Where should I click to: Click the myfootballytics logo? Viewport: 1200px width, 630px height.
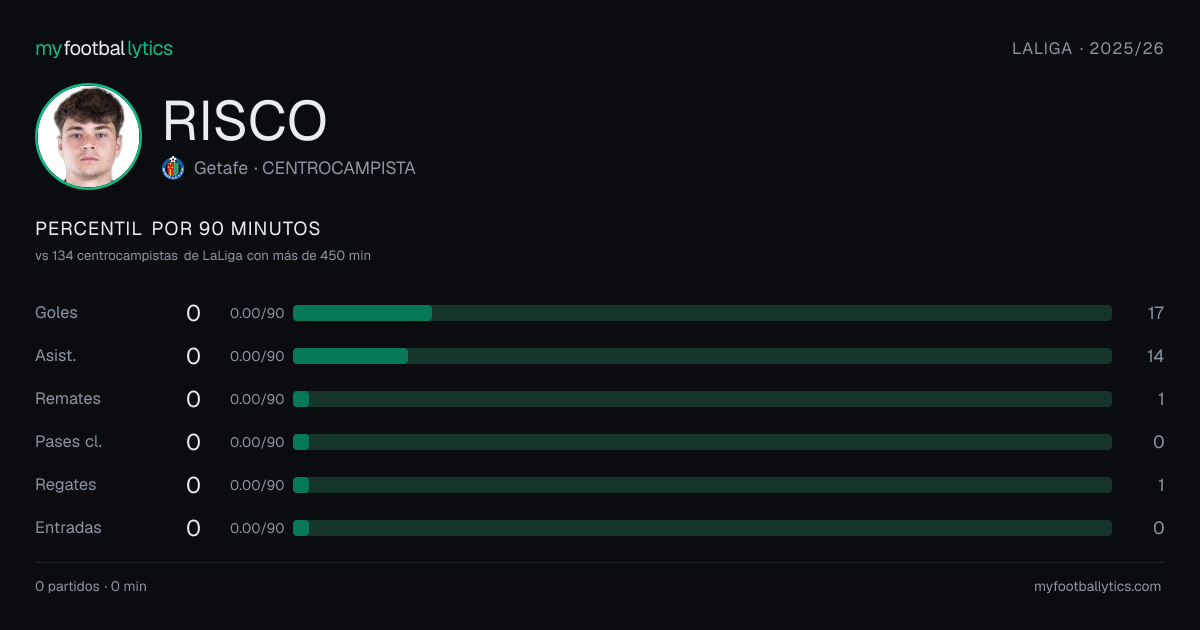coord(104,48)
